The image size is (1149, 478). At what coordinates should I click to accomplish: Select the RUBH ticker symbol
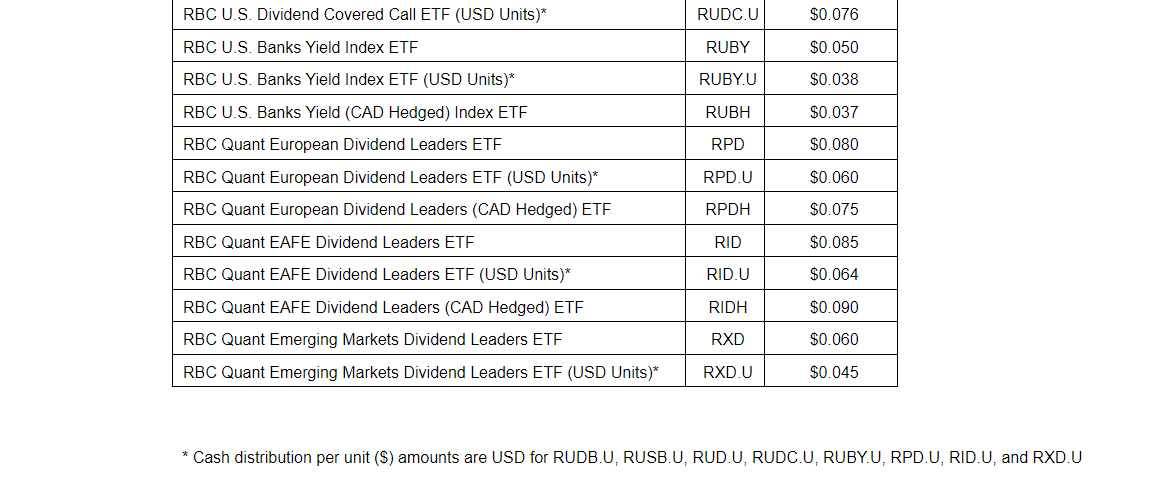click(727, 112)
